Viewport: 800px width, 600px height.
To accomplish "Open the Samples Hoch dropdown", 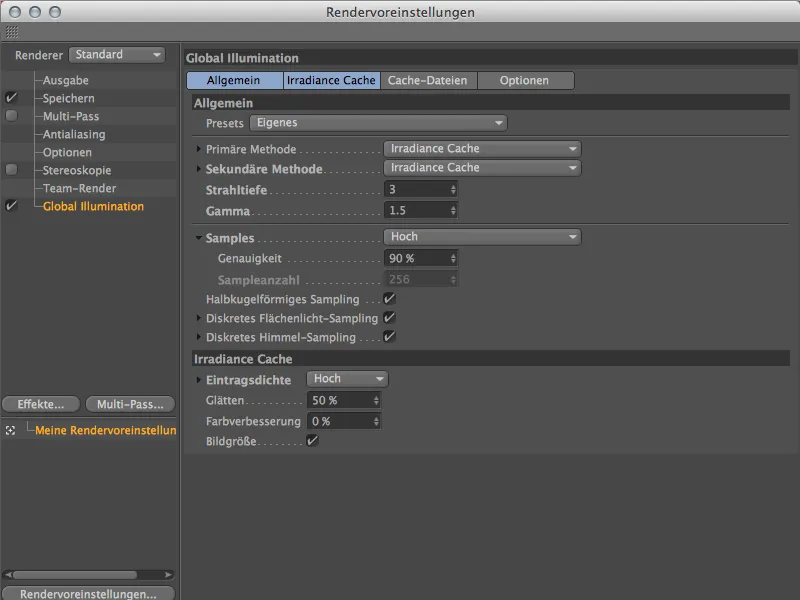I will (x=482, y=237).
